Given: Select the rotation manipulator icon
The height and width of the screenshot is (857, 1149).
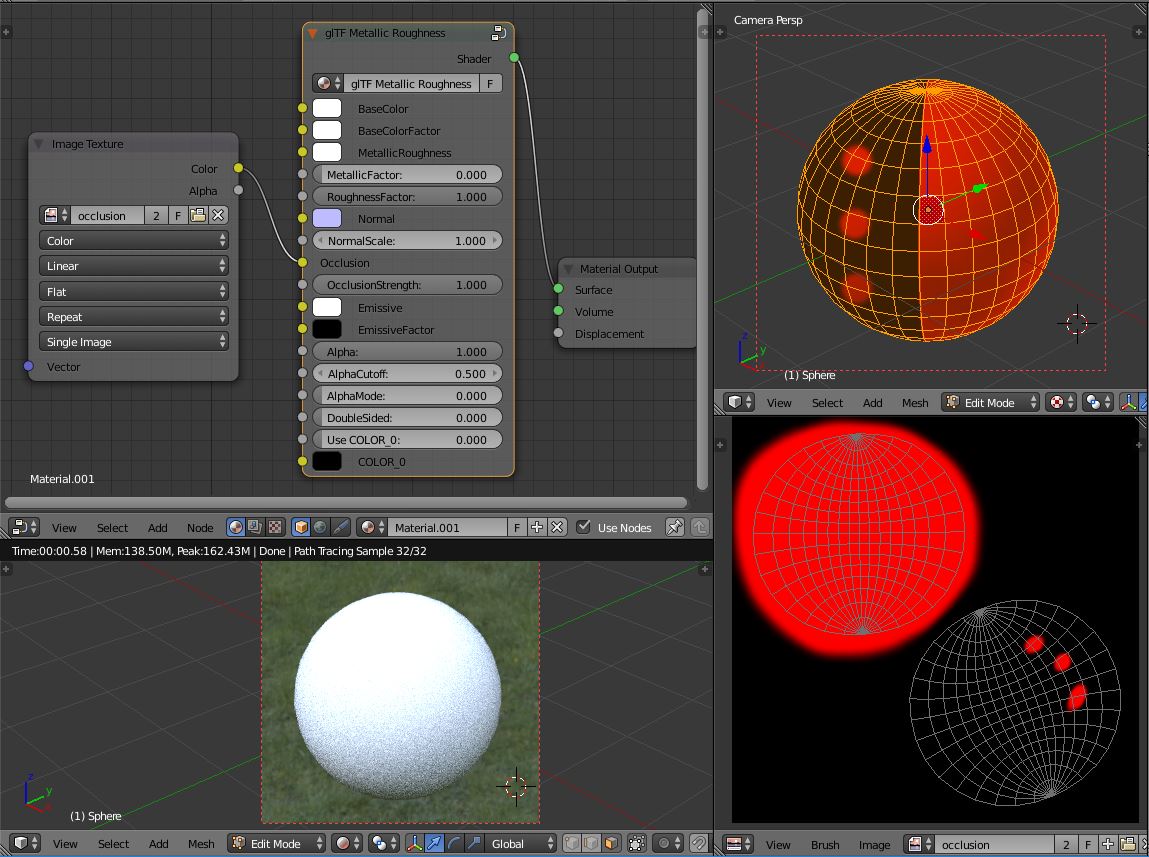Looking at the screenshot, I should click(x=454, y=844).
